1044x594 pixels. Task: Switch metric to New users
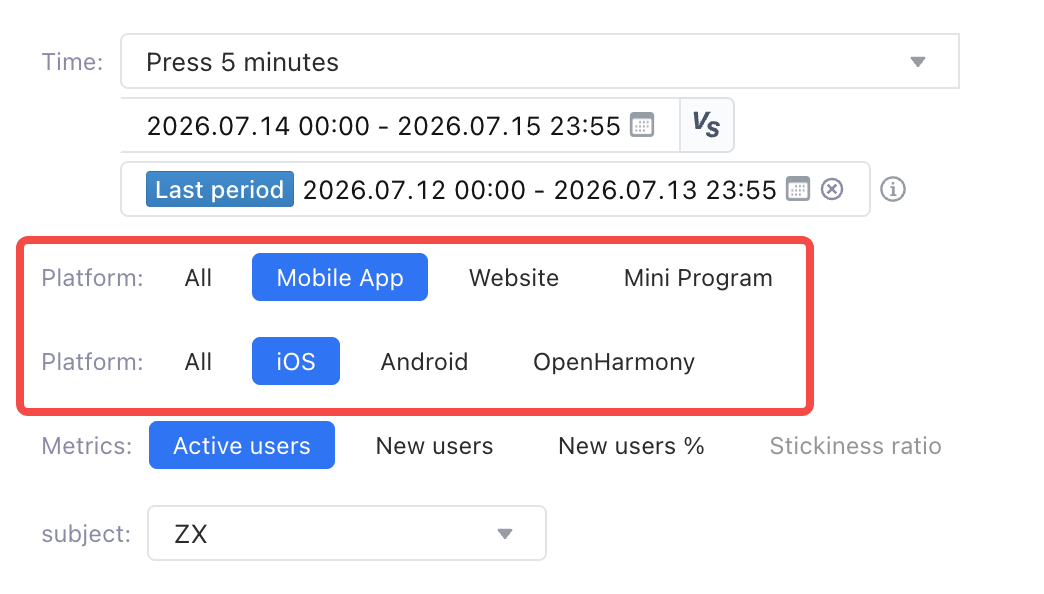434,446
